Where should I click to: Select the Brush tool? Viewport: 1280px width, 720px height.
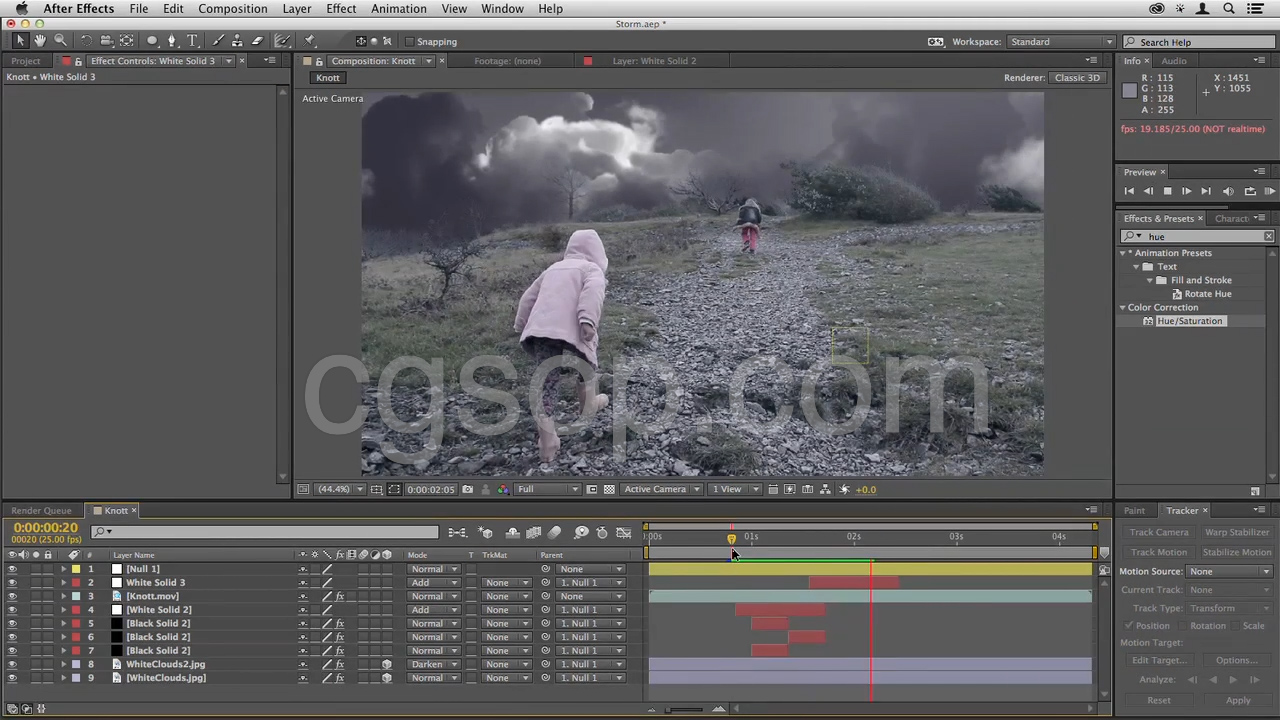(x=219, y=41)
